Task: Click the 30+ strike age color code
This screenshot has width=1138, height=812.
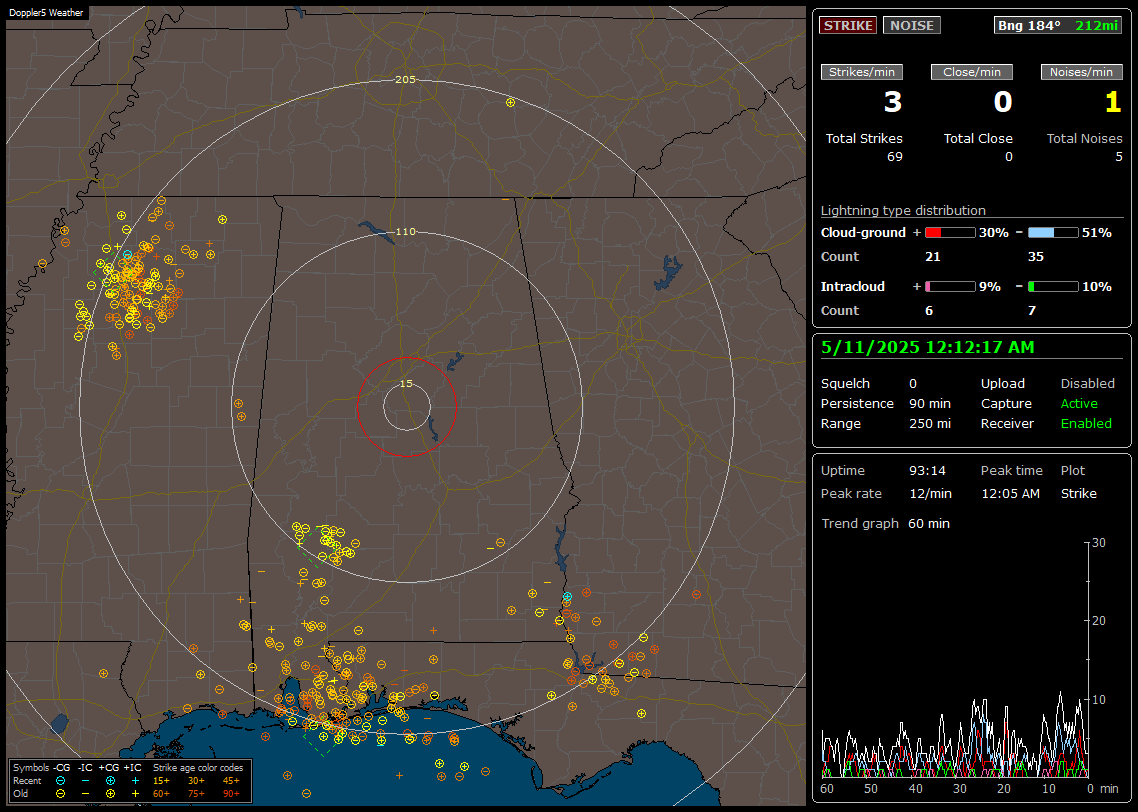Action: [196, 781]
